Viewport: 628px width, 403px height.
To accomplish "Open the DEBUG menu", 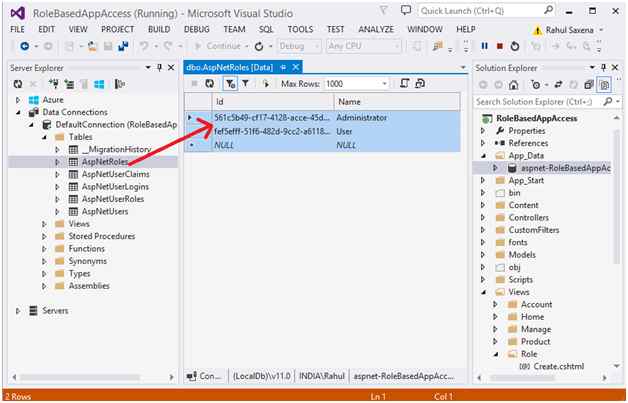I will click(x=197, y=29).
